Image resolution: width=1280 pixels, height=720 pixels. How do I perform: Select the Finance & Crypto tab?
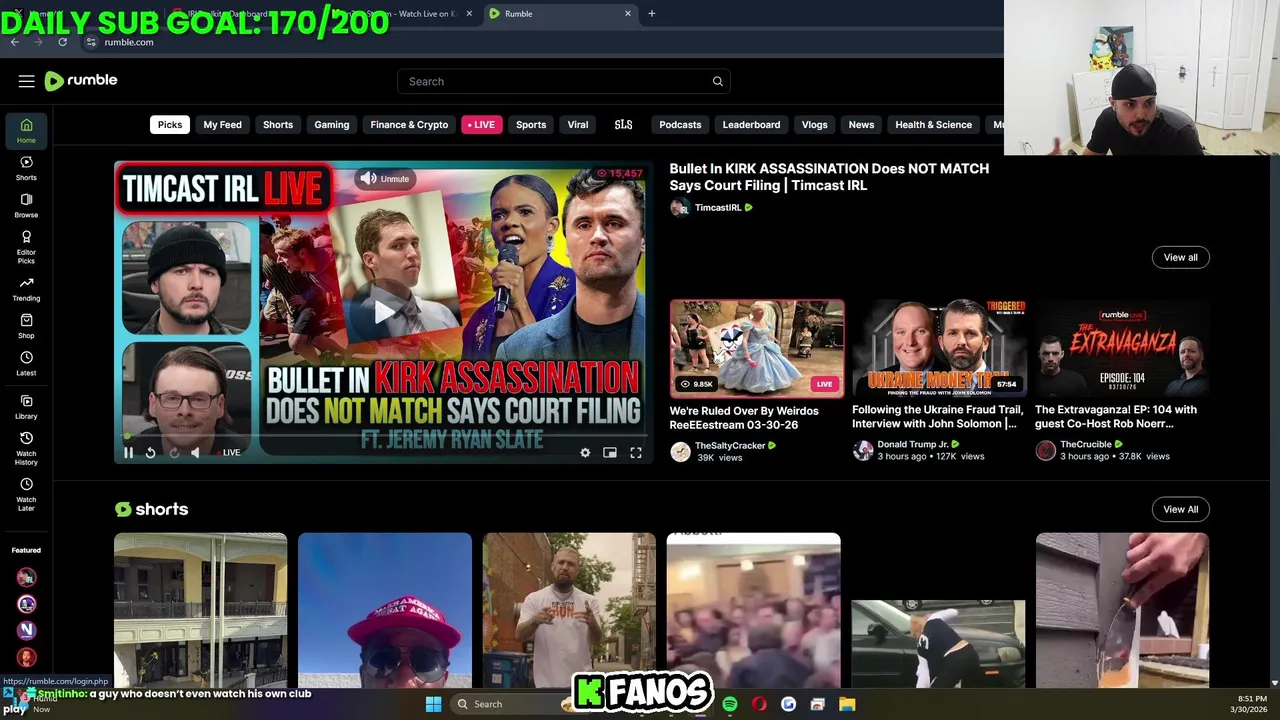pyautogui.click(x=409, y=124)
